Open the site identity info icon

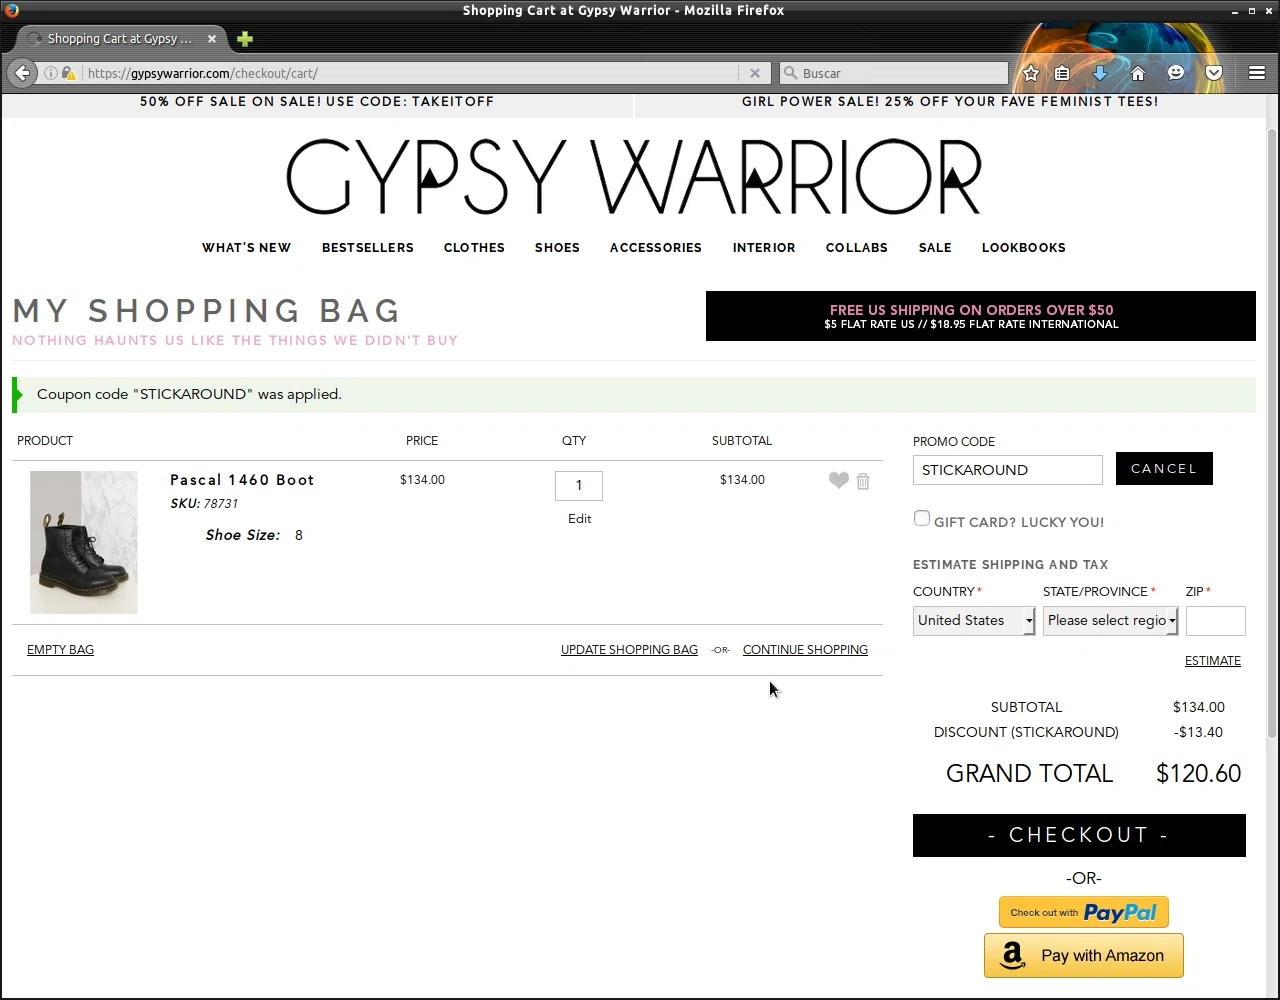pos(50,73)
